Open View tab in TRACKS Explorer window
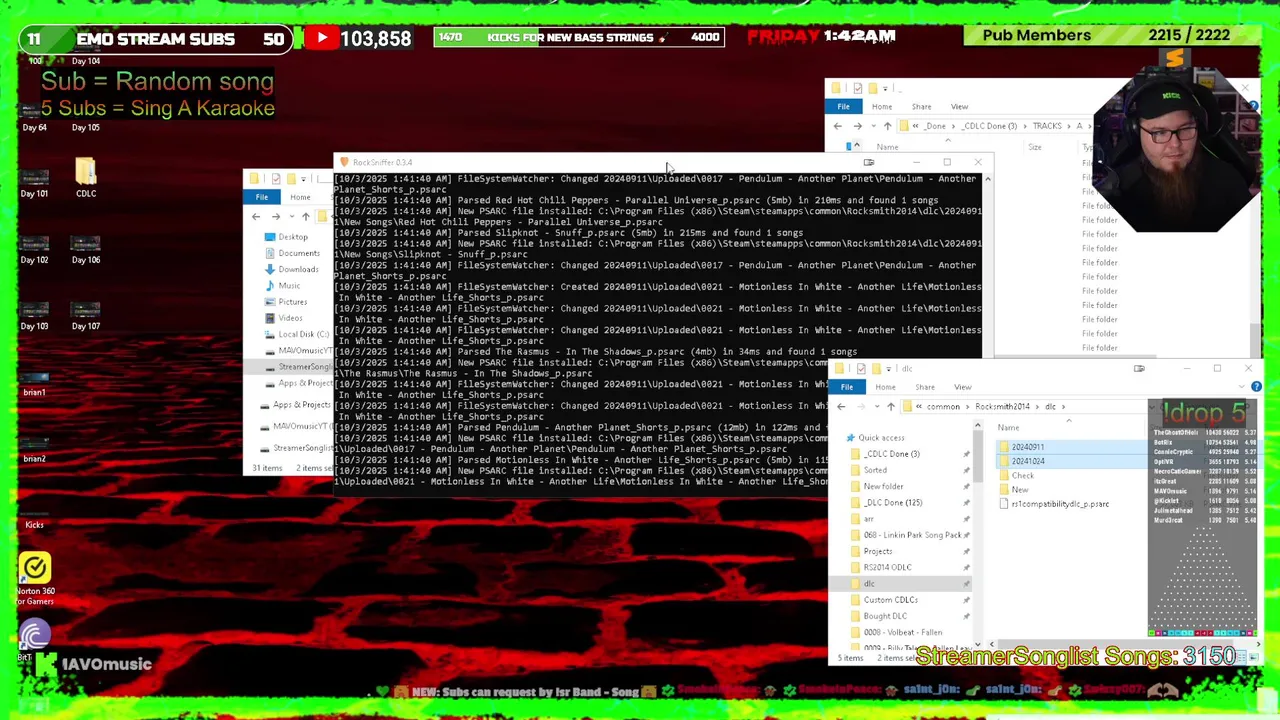Image resolution: width=1280 pixels, height=720 pixels. [x=959, y=107]
